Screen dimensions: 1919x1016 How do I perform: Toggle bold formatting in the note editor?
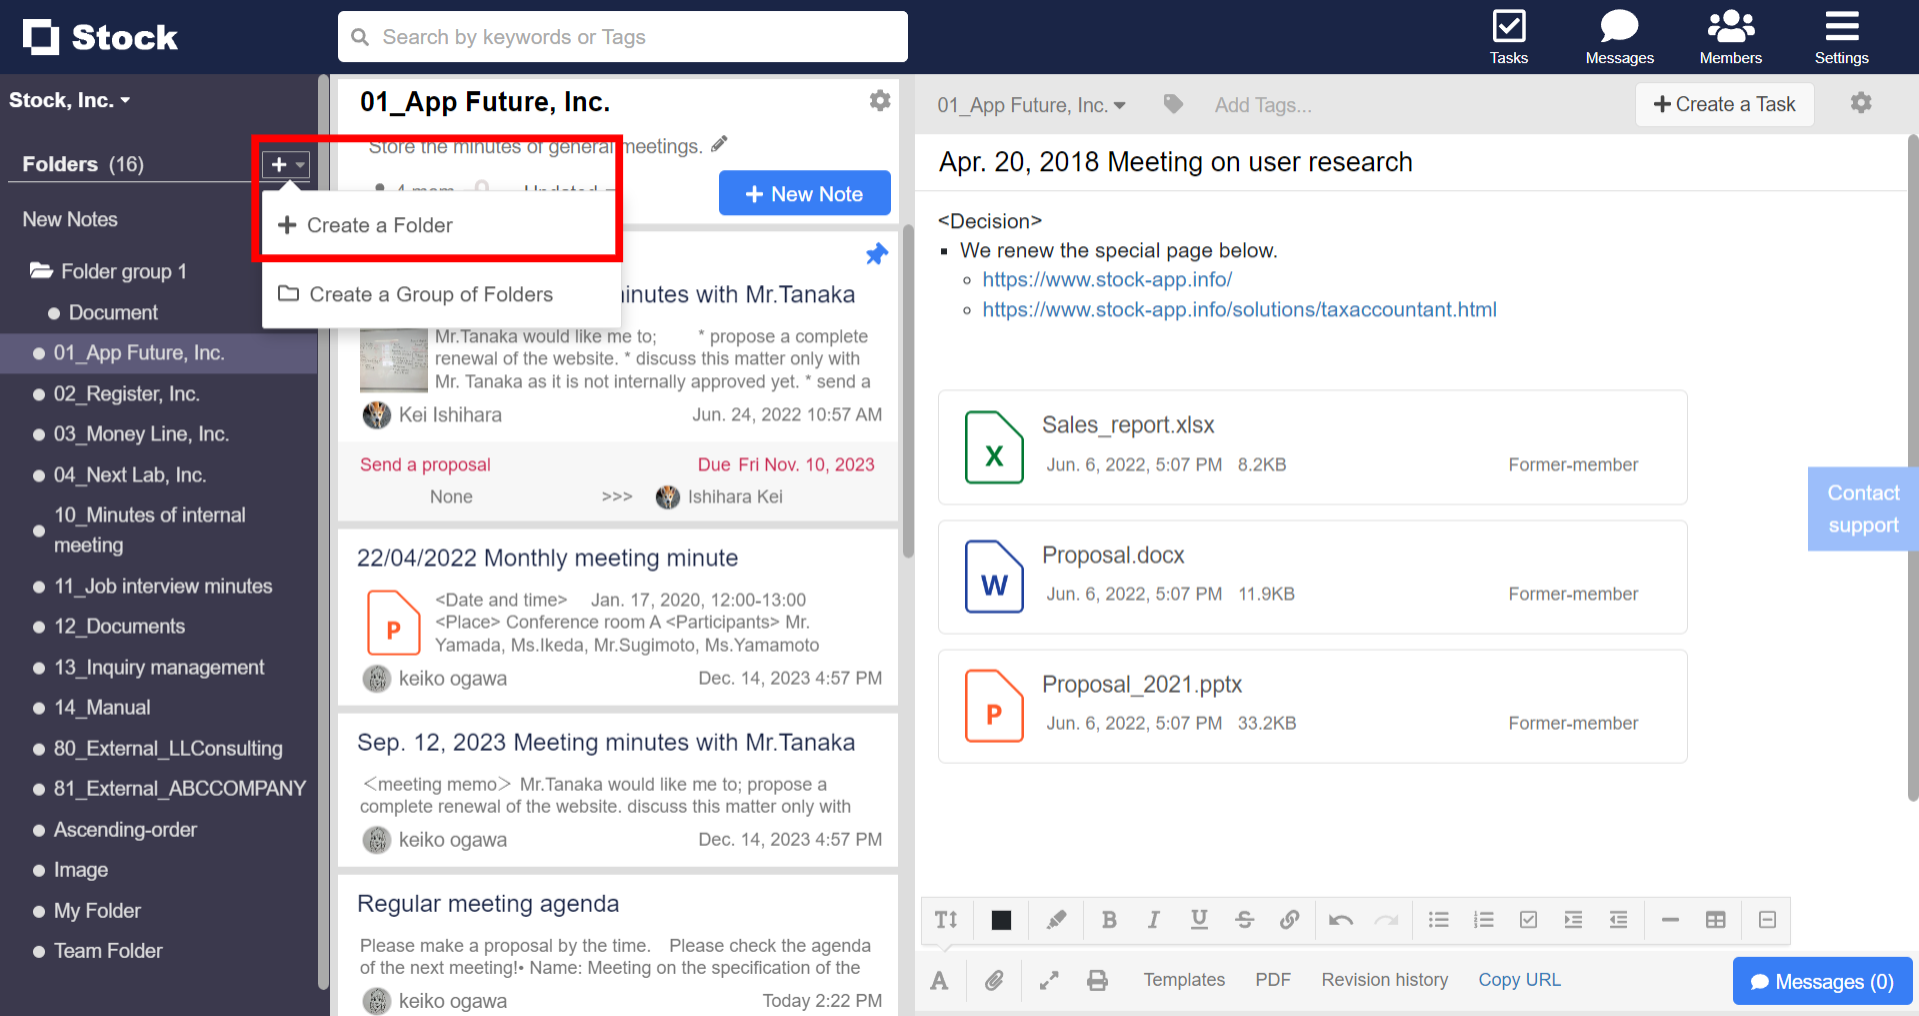tap(1108, 919)
